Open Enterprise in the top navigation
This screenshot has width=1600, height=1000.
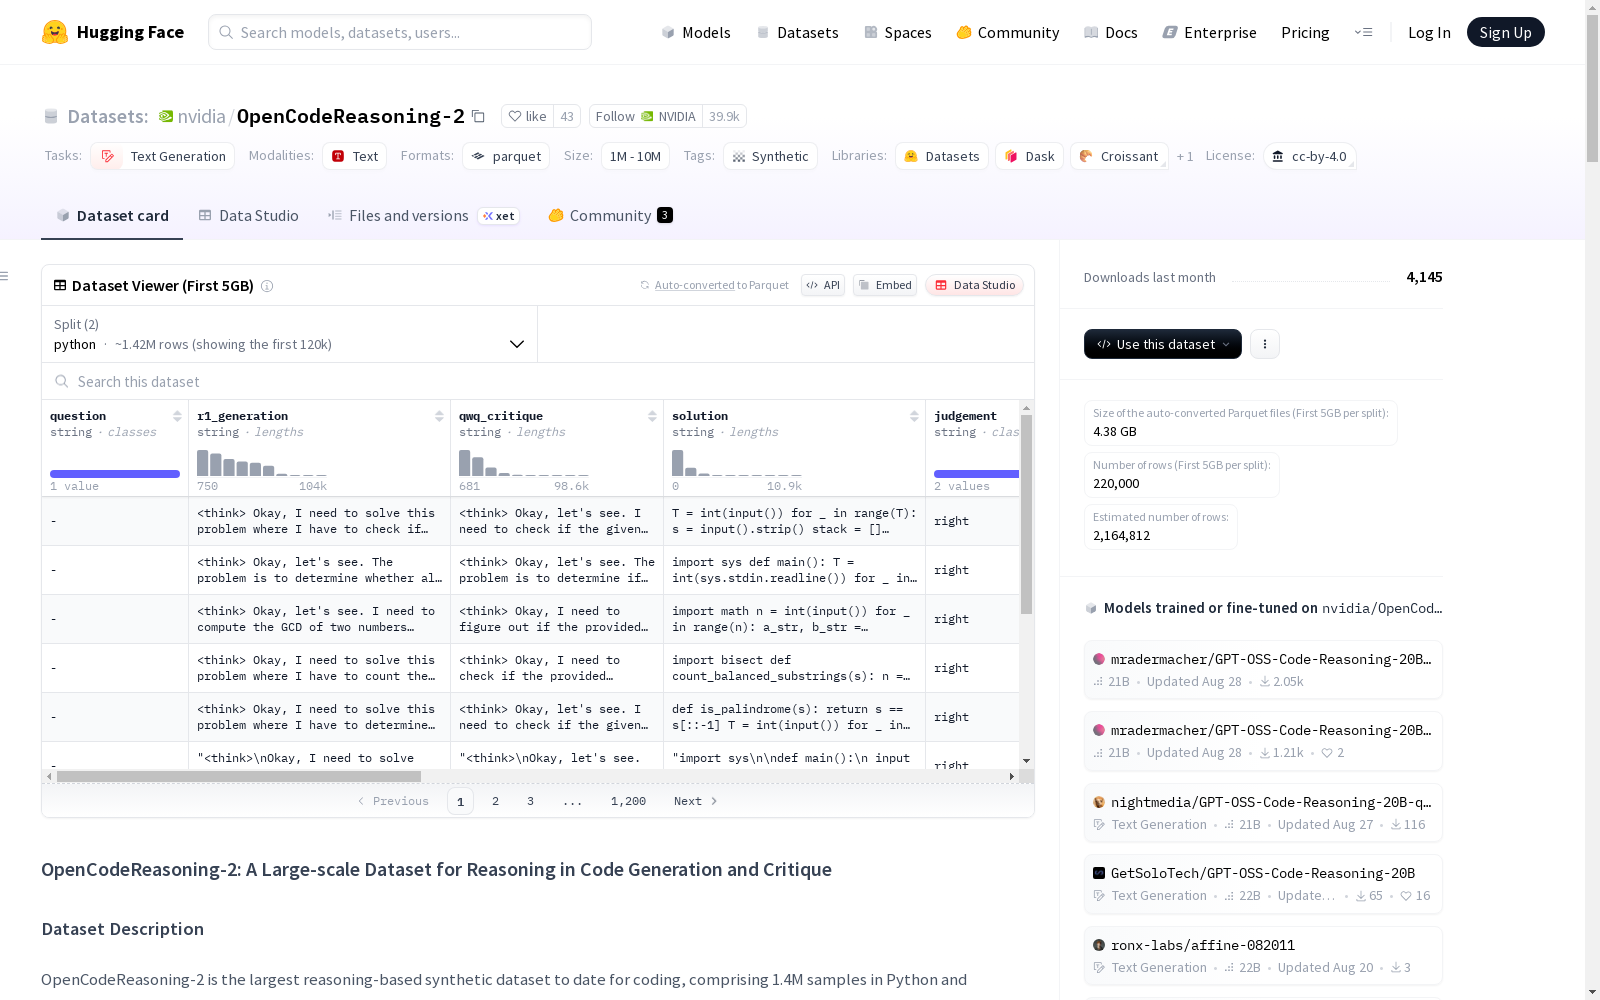[1210, 32]
